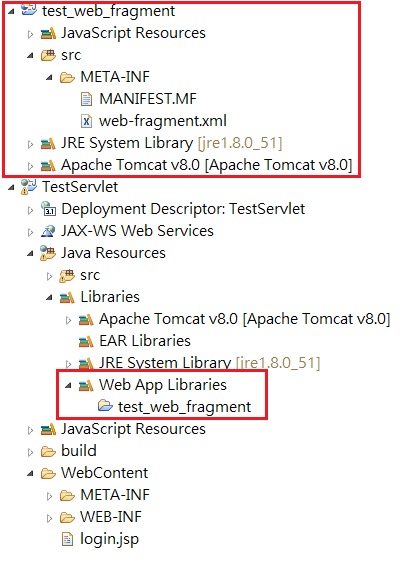
Task: Click JRE System Library icon in test_web_fragment
Action: [x=48, y=144]
